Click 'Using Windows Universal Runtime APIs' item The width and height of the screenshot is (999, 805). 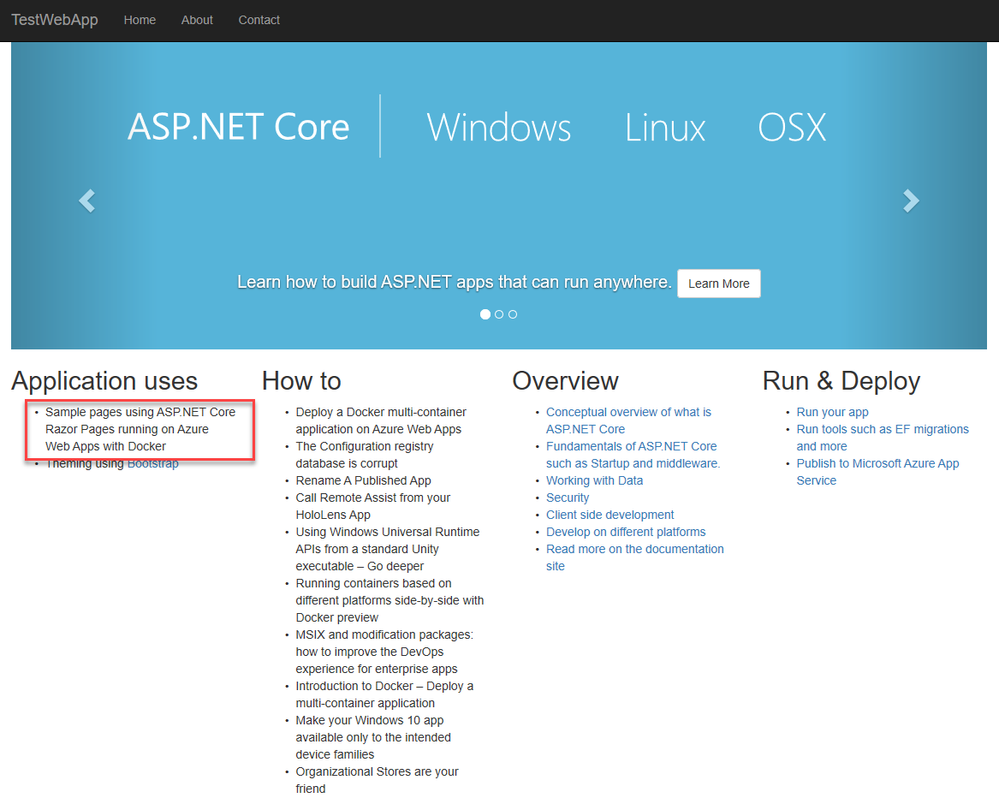(x=387, y=549)
